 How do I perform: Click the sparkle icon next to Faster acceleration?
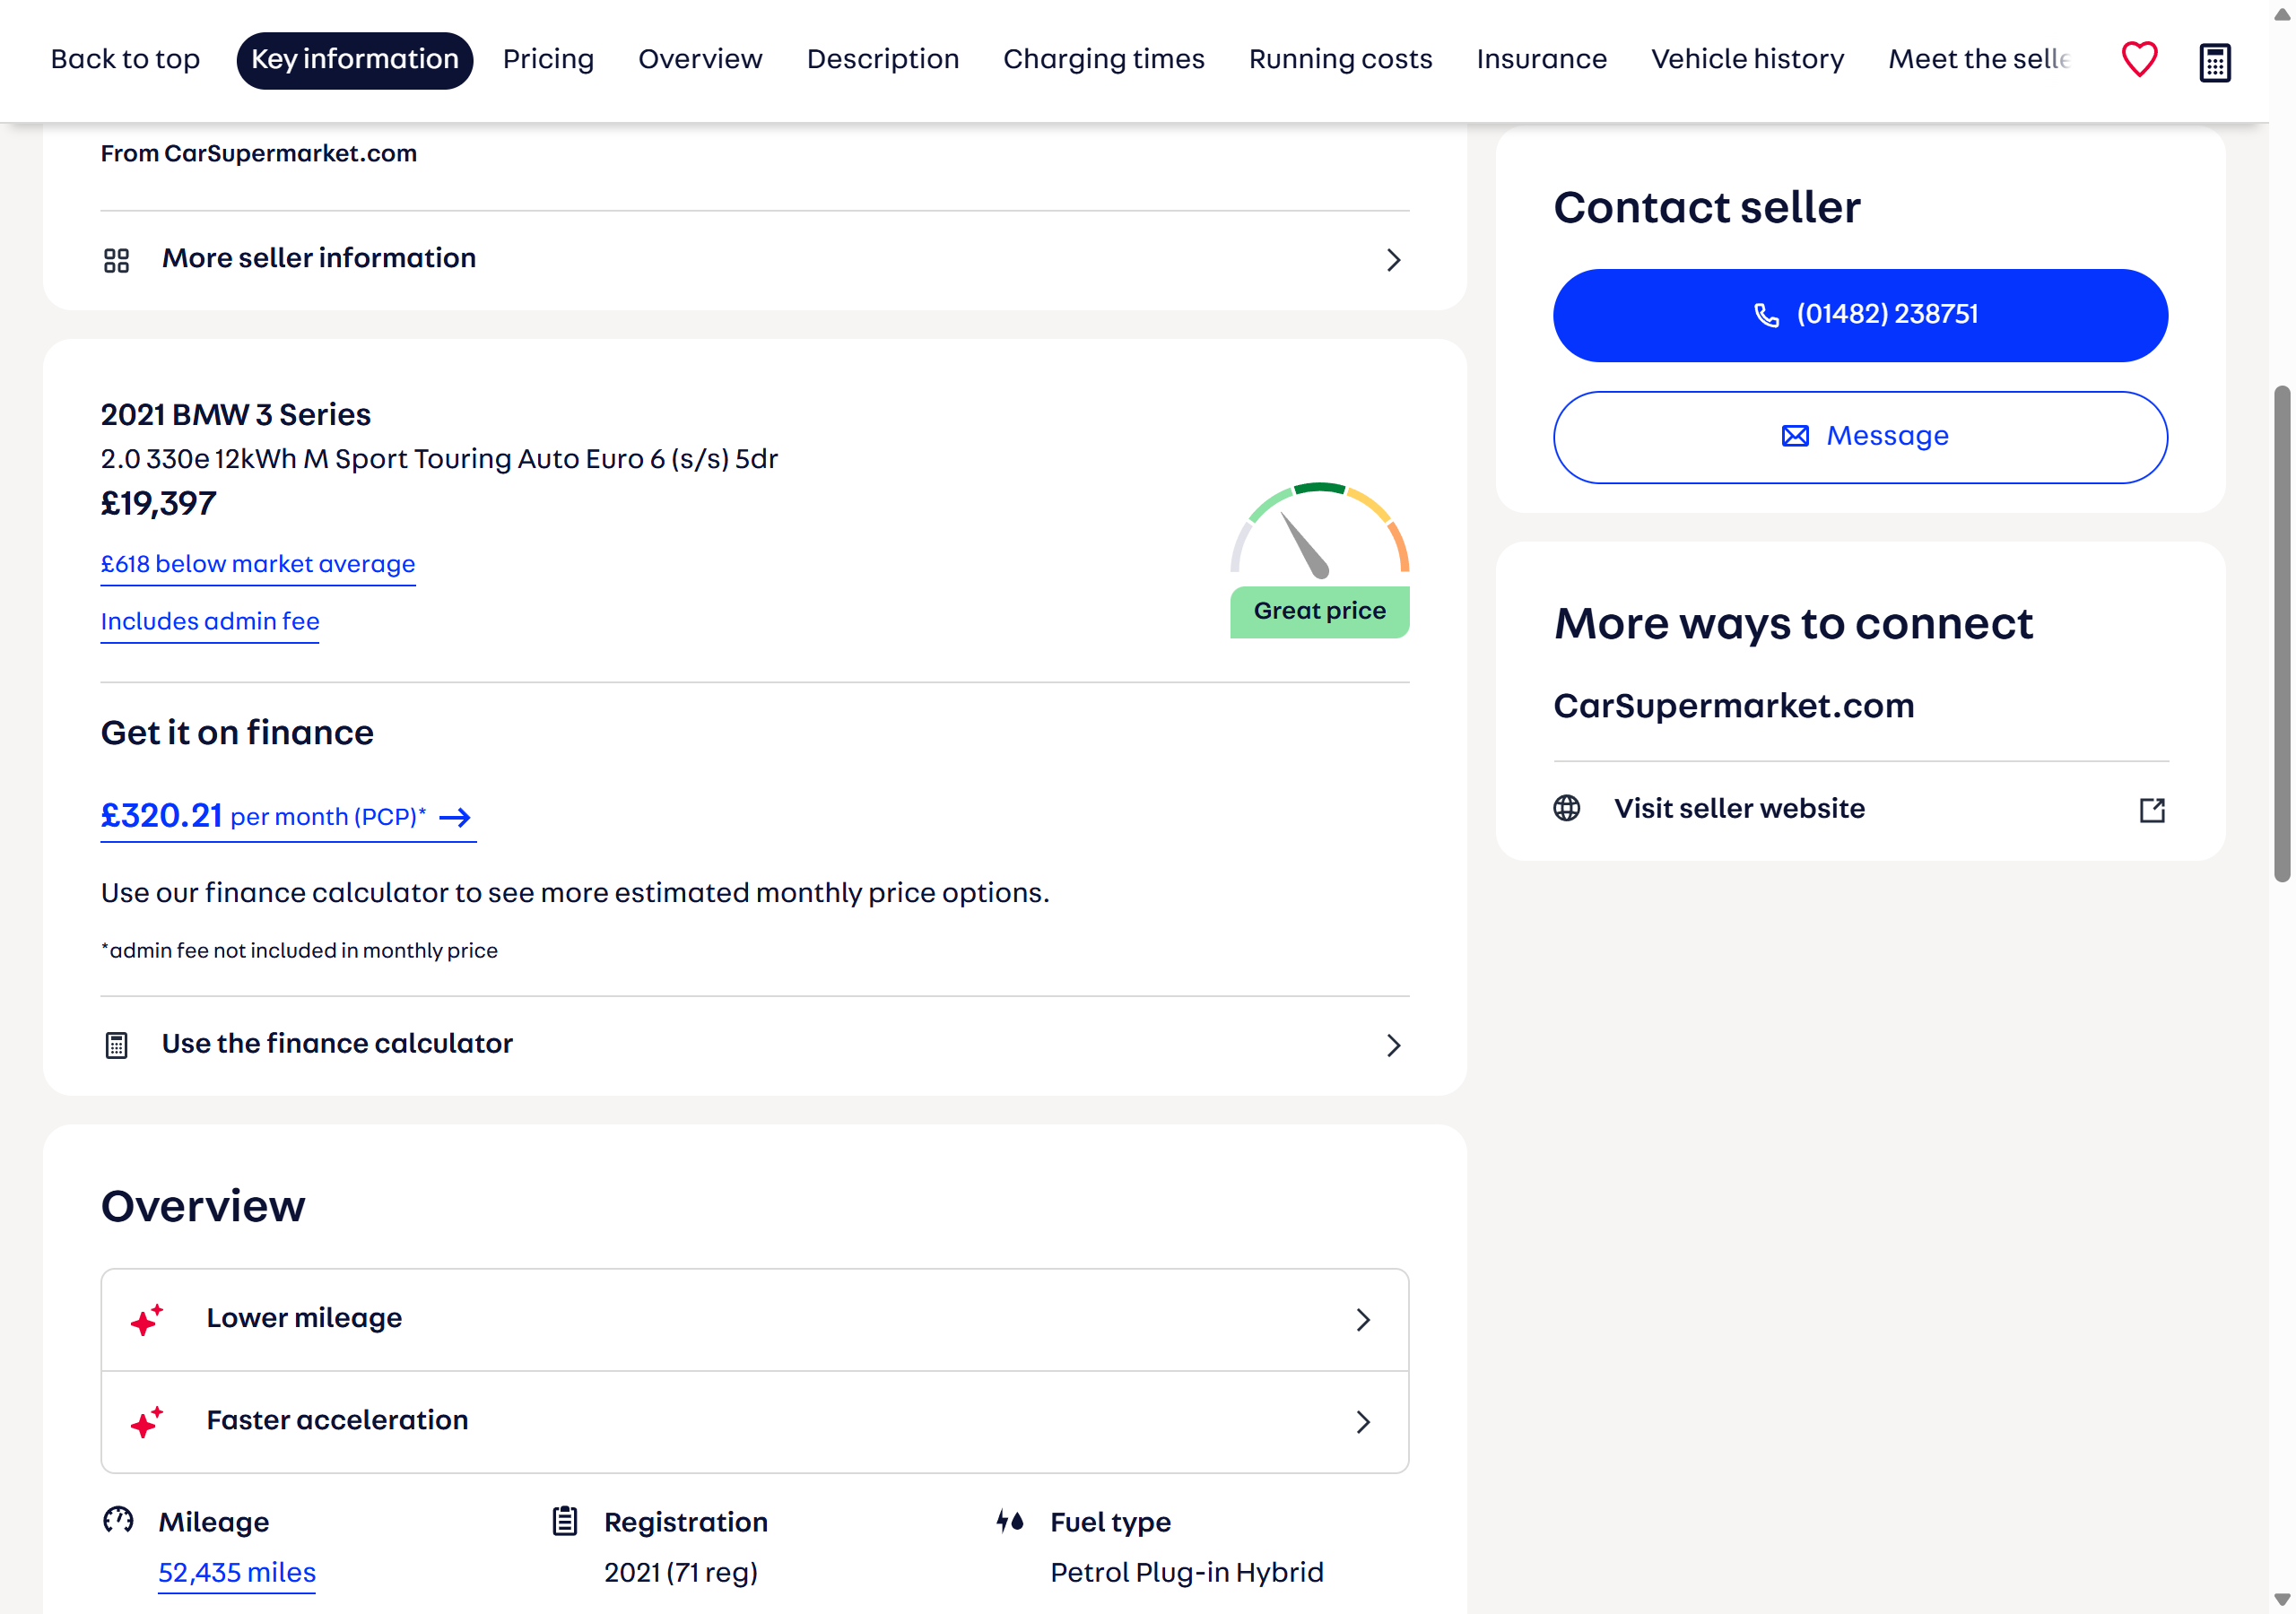click(x=147, y=1421)
